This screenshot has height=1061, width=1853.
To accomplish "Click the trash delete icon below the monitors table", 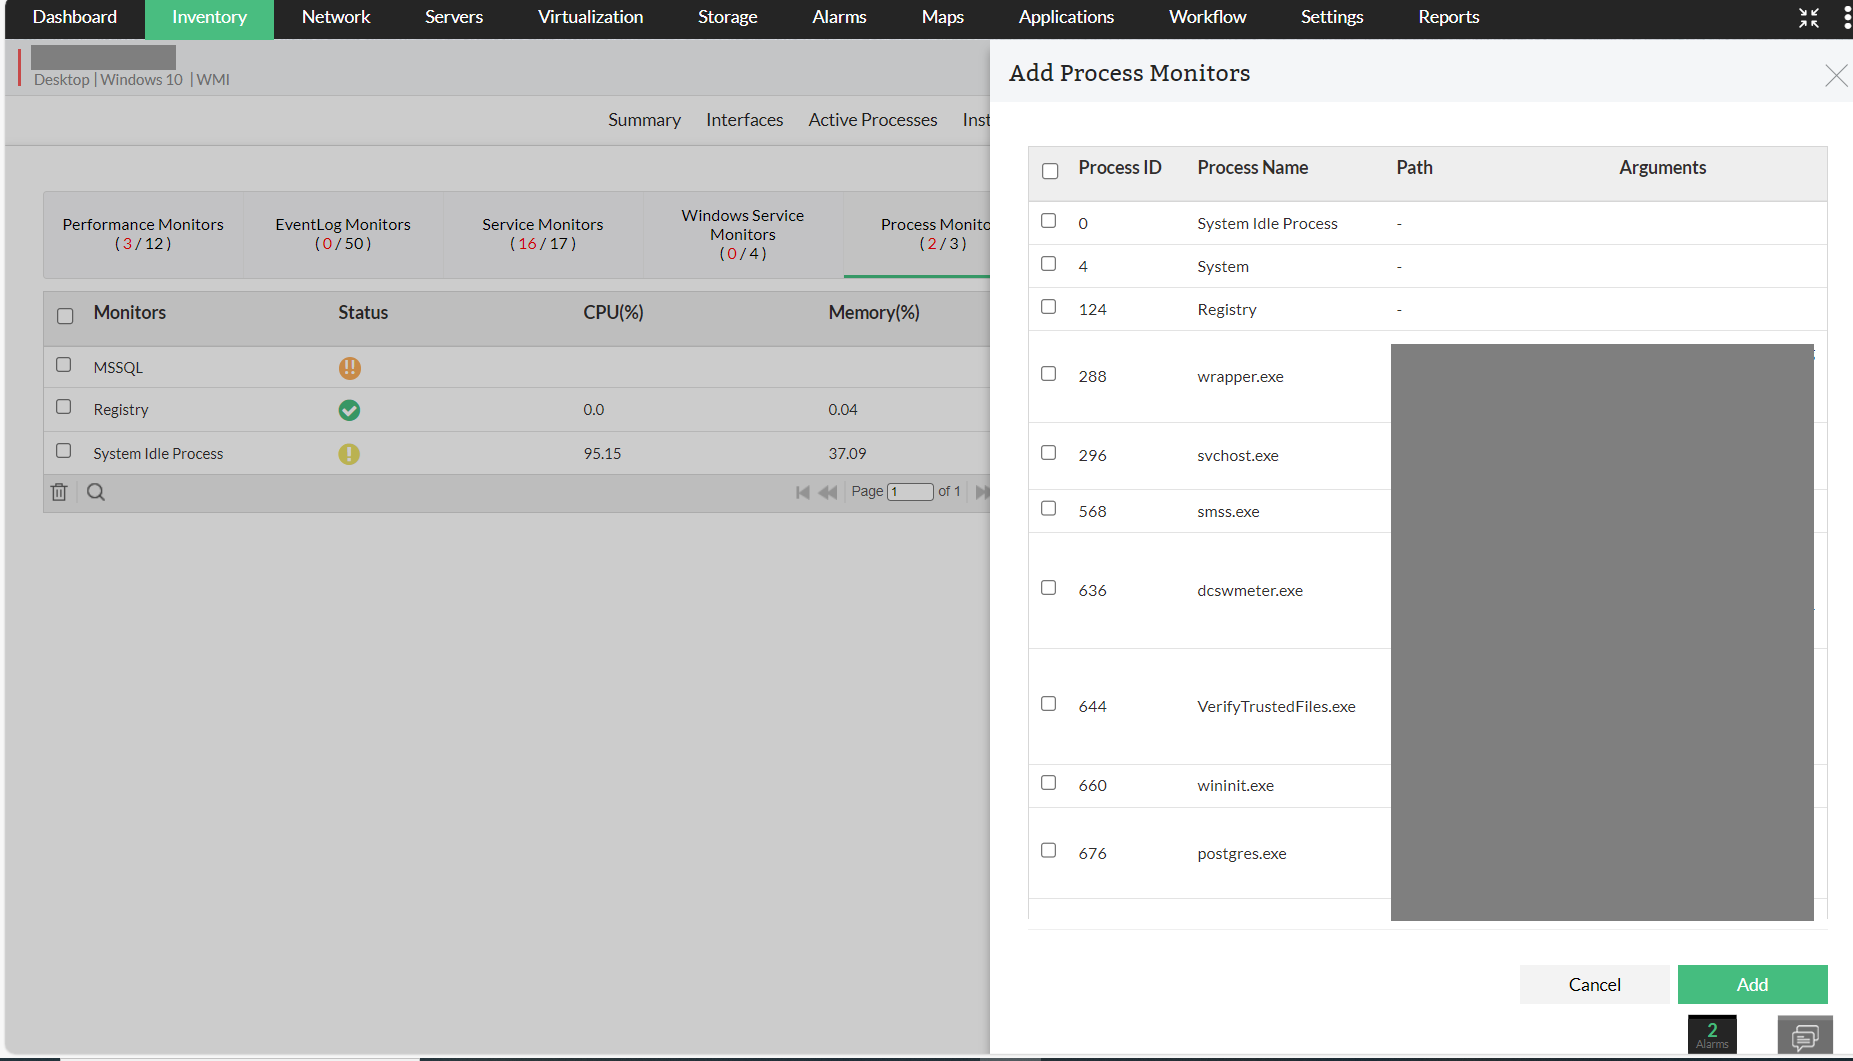I will tap(59, 491).
